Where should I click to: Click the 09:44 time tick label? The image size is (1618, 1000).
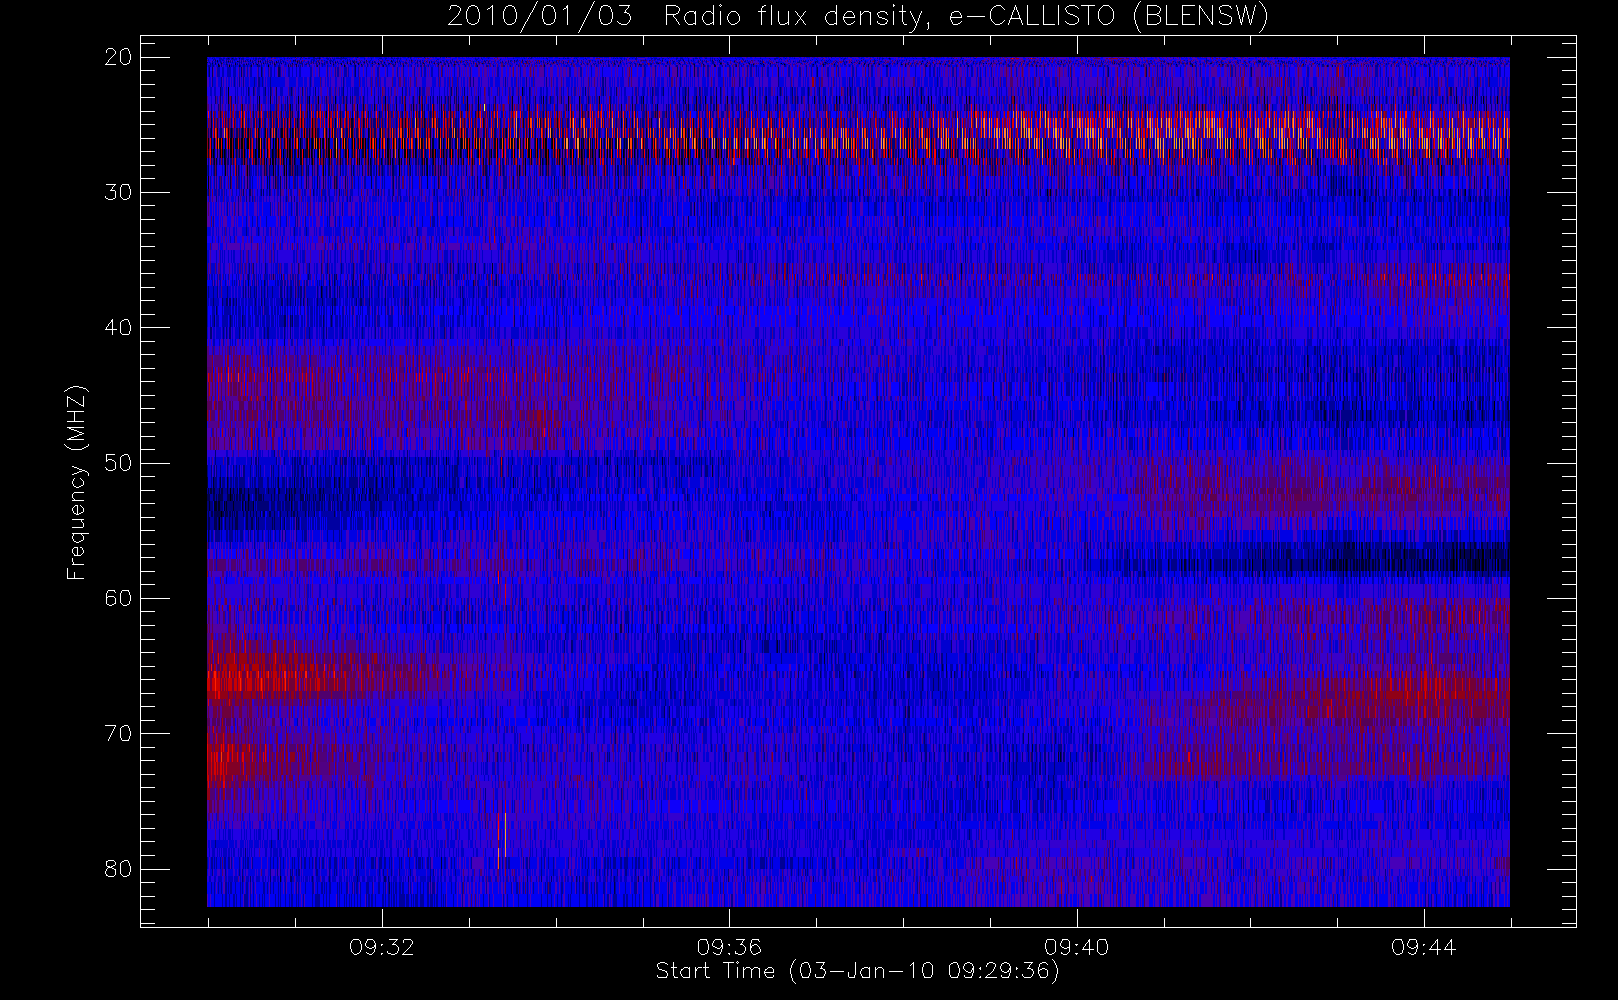(1423, 947)
